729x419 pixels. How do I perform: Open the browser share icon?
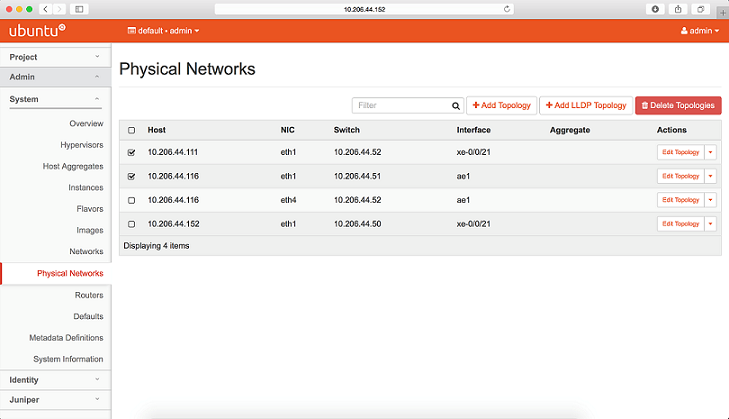coord(678,9)
